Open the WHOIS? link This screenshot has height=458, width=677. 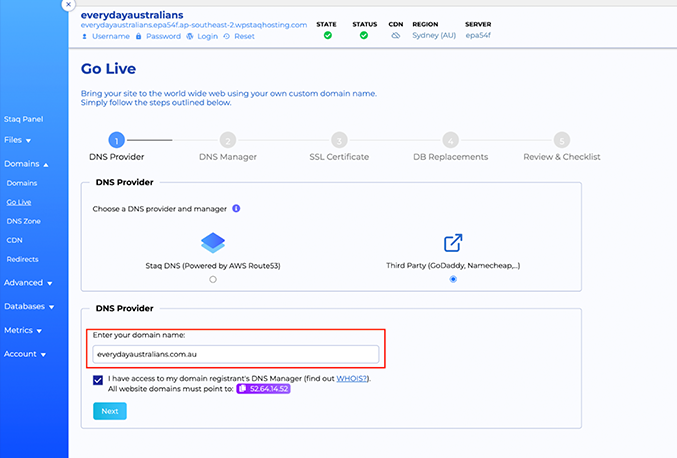[352, 378]
